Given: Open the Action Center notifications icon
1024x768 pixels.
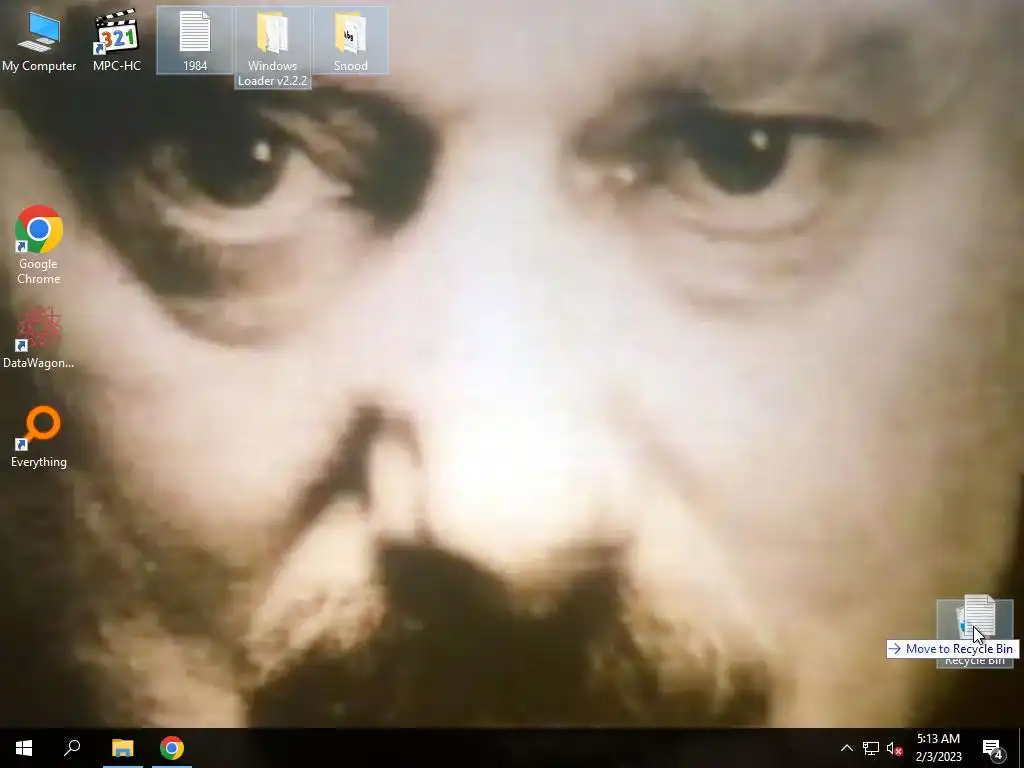Looking at the screenshot, I should point(993,748).
